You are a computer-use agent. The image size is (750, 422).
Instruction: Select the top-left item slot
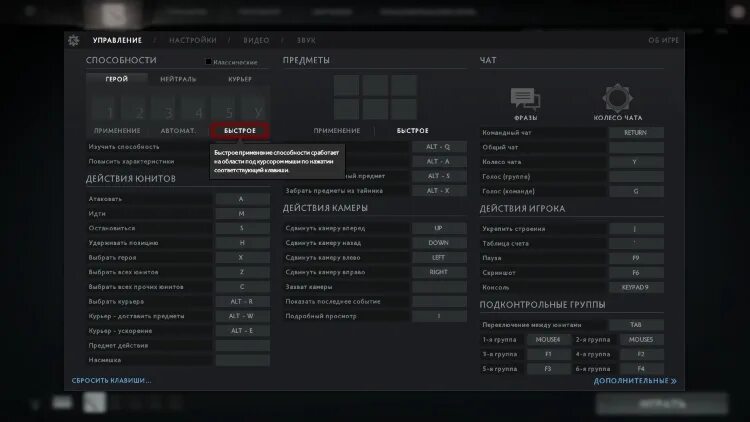[x=346, y=86]
